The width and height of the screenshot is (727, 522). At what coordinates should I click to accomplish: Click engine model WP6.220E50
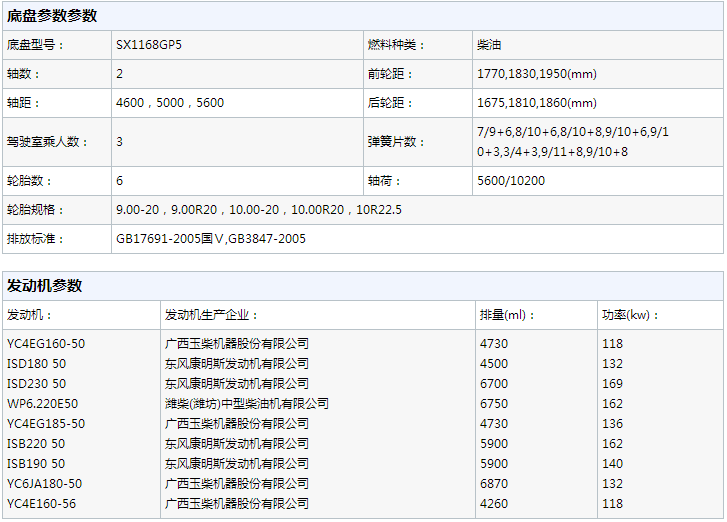[42, 403]
